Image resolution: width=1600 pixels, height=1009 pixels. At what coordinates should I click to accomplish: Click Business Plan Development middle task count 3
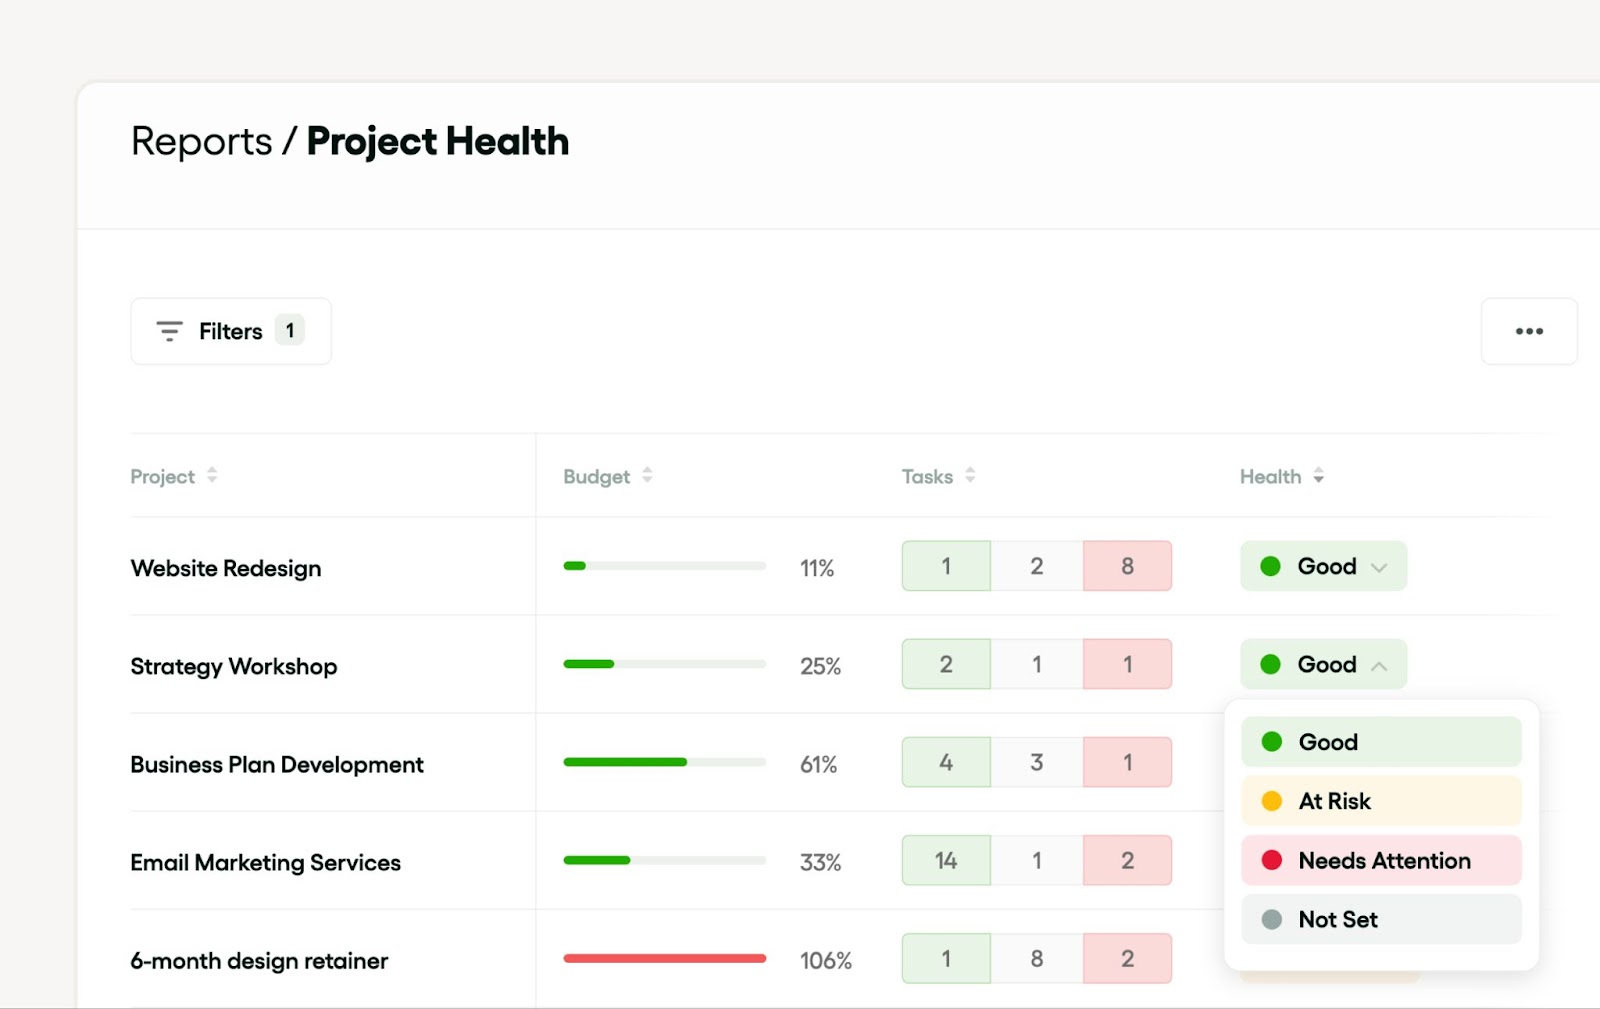(x=1037, y=762)
